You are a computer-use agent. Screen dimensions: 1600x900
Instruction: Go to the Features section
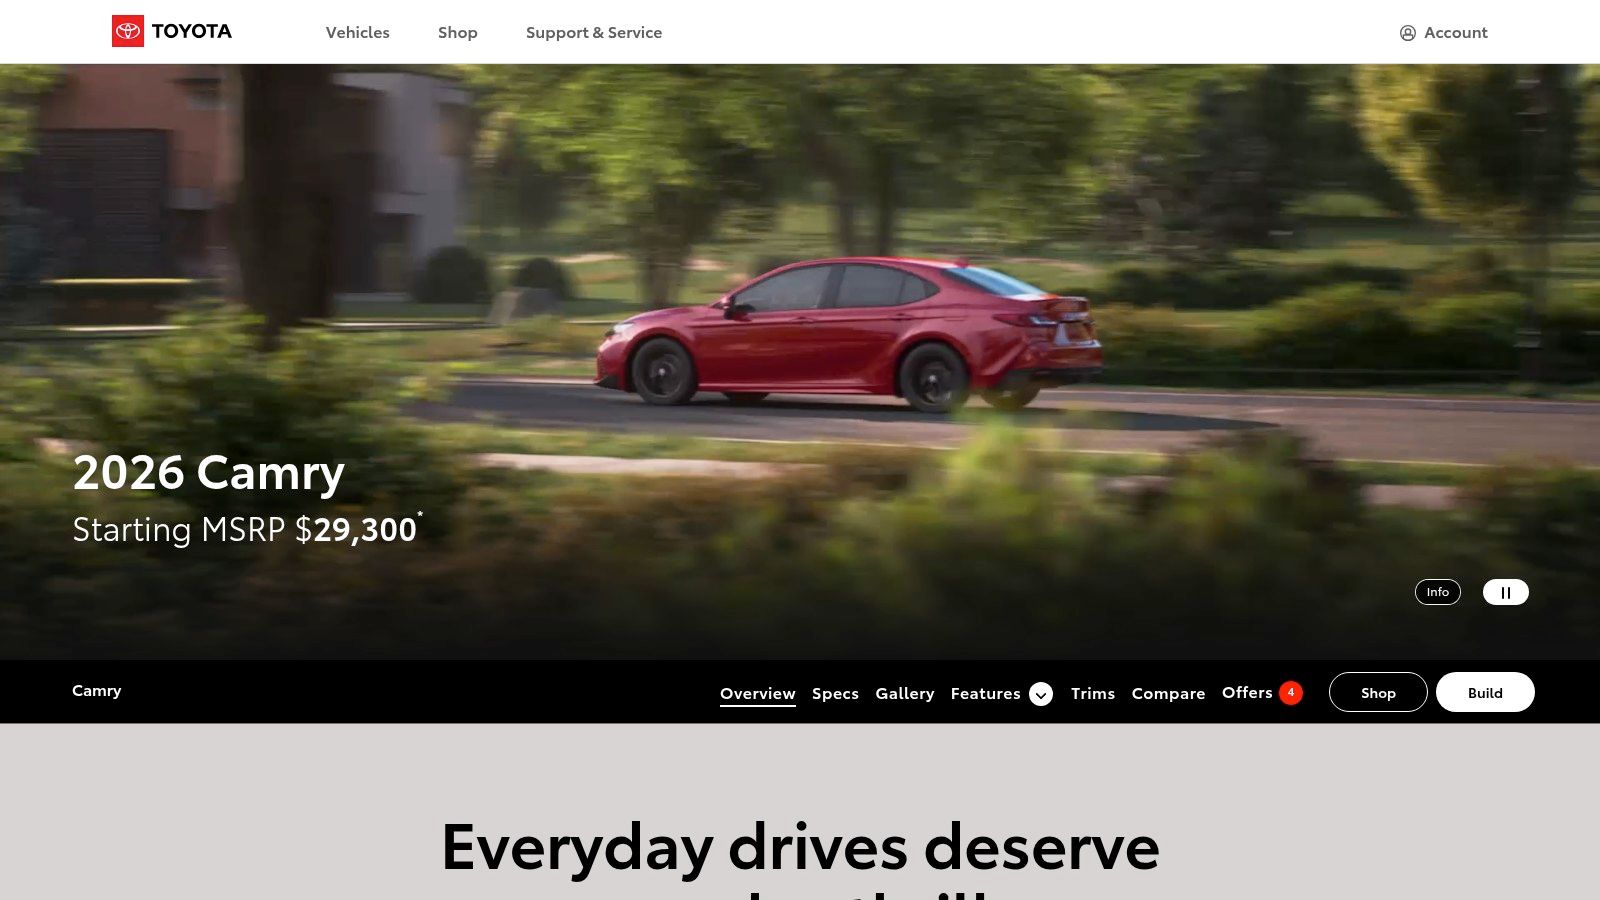tap(985, 693)
